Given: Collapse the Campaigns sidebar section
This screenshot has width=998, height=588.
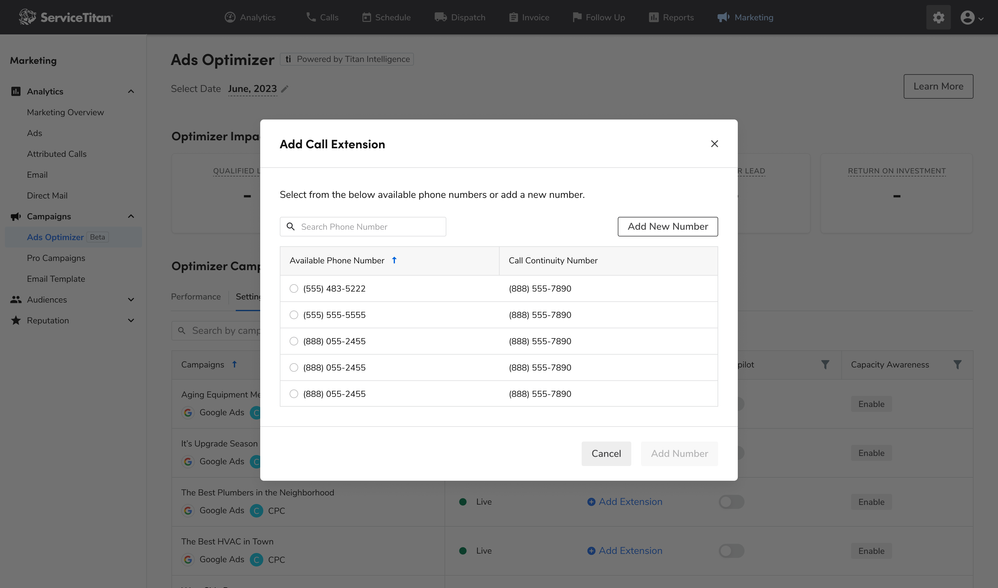Looking at the screenshot, I should click(x=130, y=216).
